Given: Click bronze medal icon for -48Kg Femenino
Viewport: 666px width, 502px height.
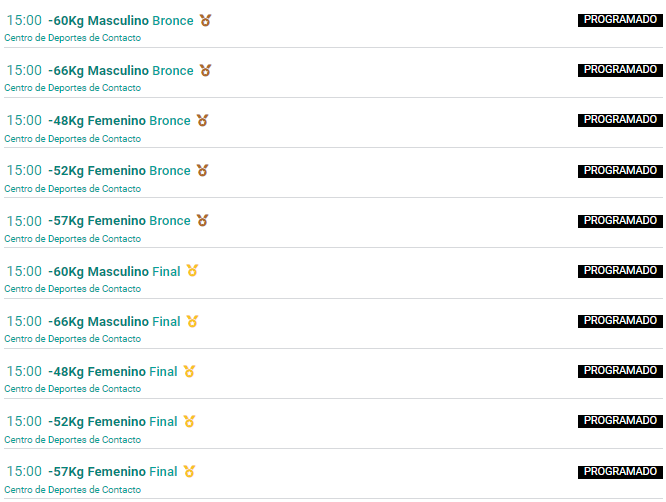Looking at the screenshot, I should coord(203,121).
